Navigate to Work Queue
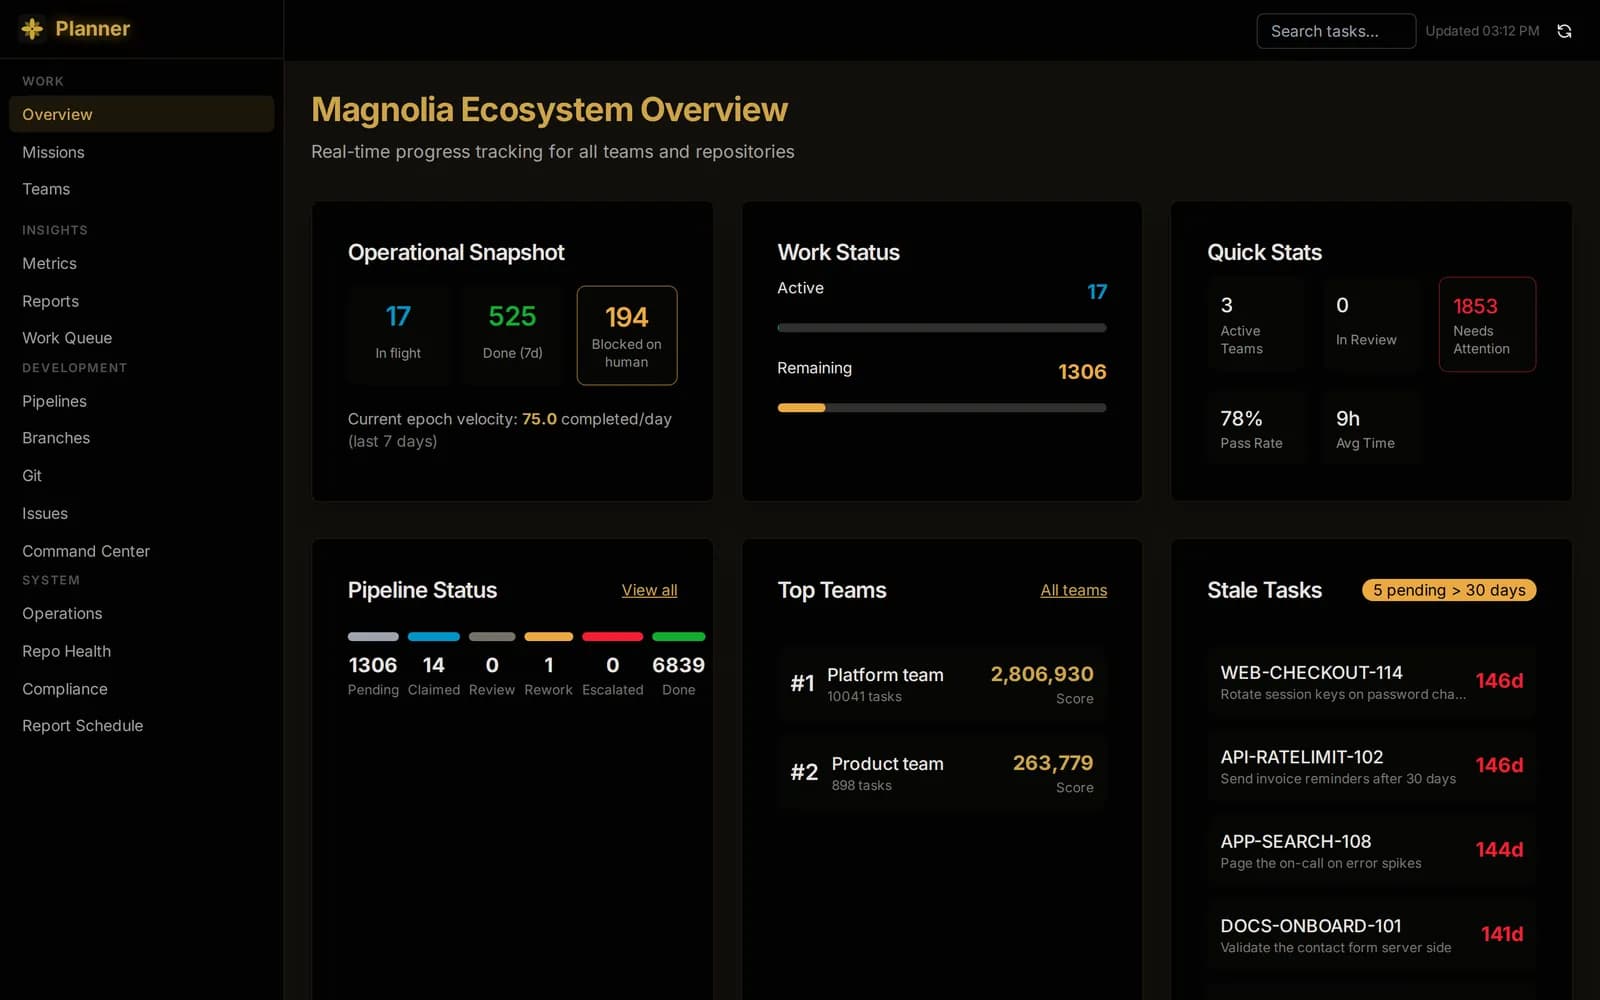The image size is (1600, 1000). coord(141,338)
